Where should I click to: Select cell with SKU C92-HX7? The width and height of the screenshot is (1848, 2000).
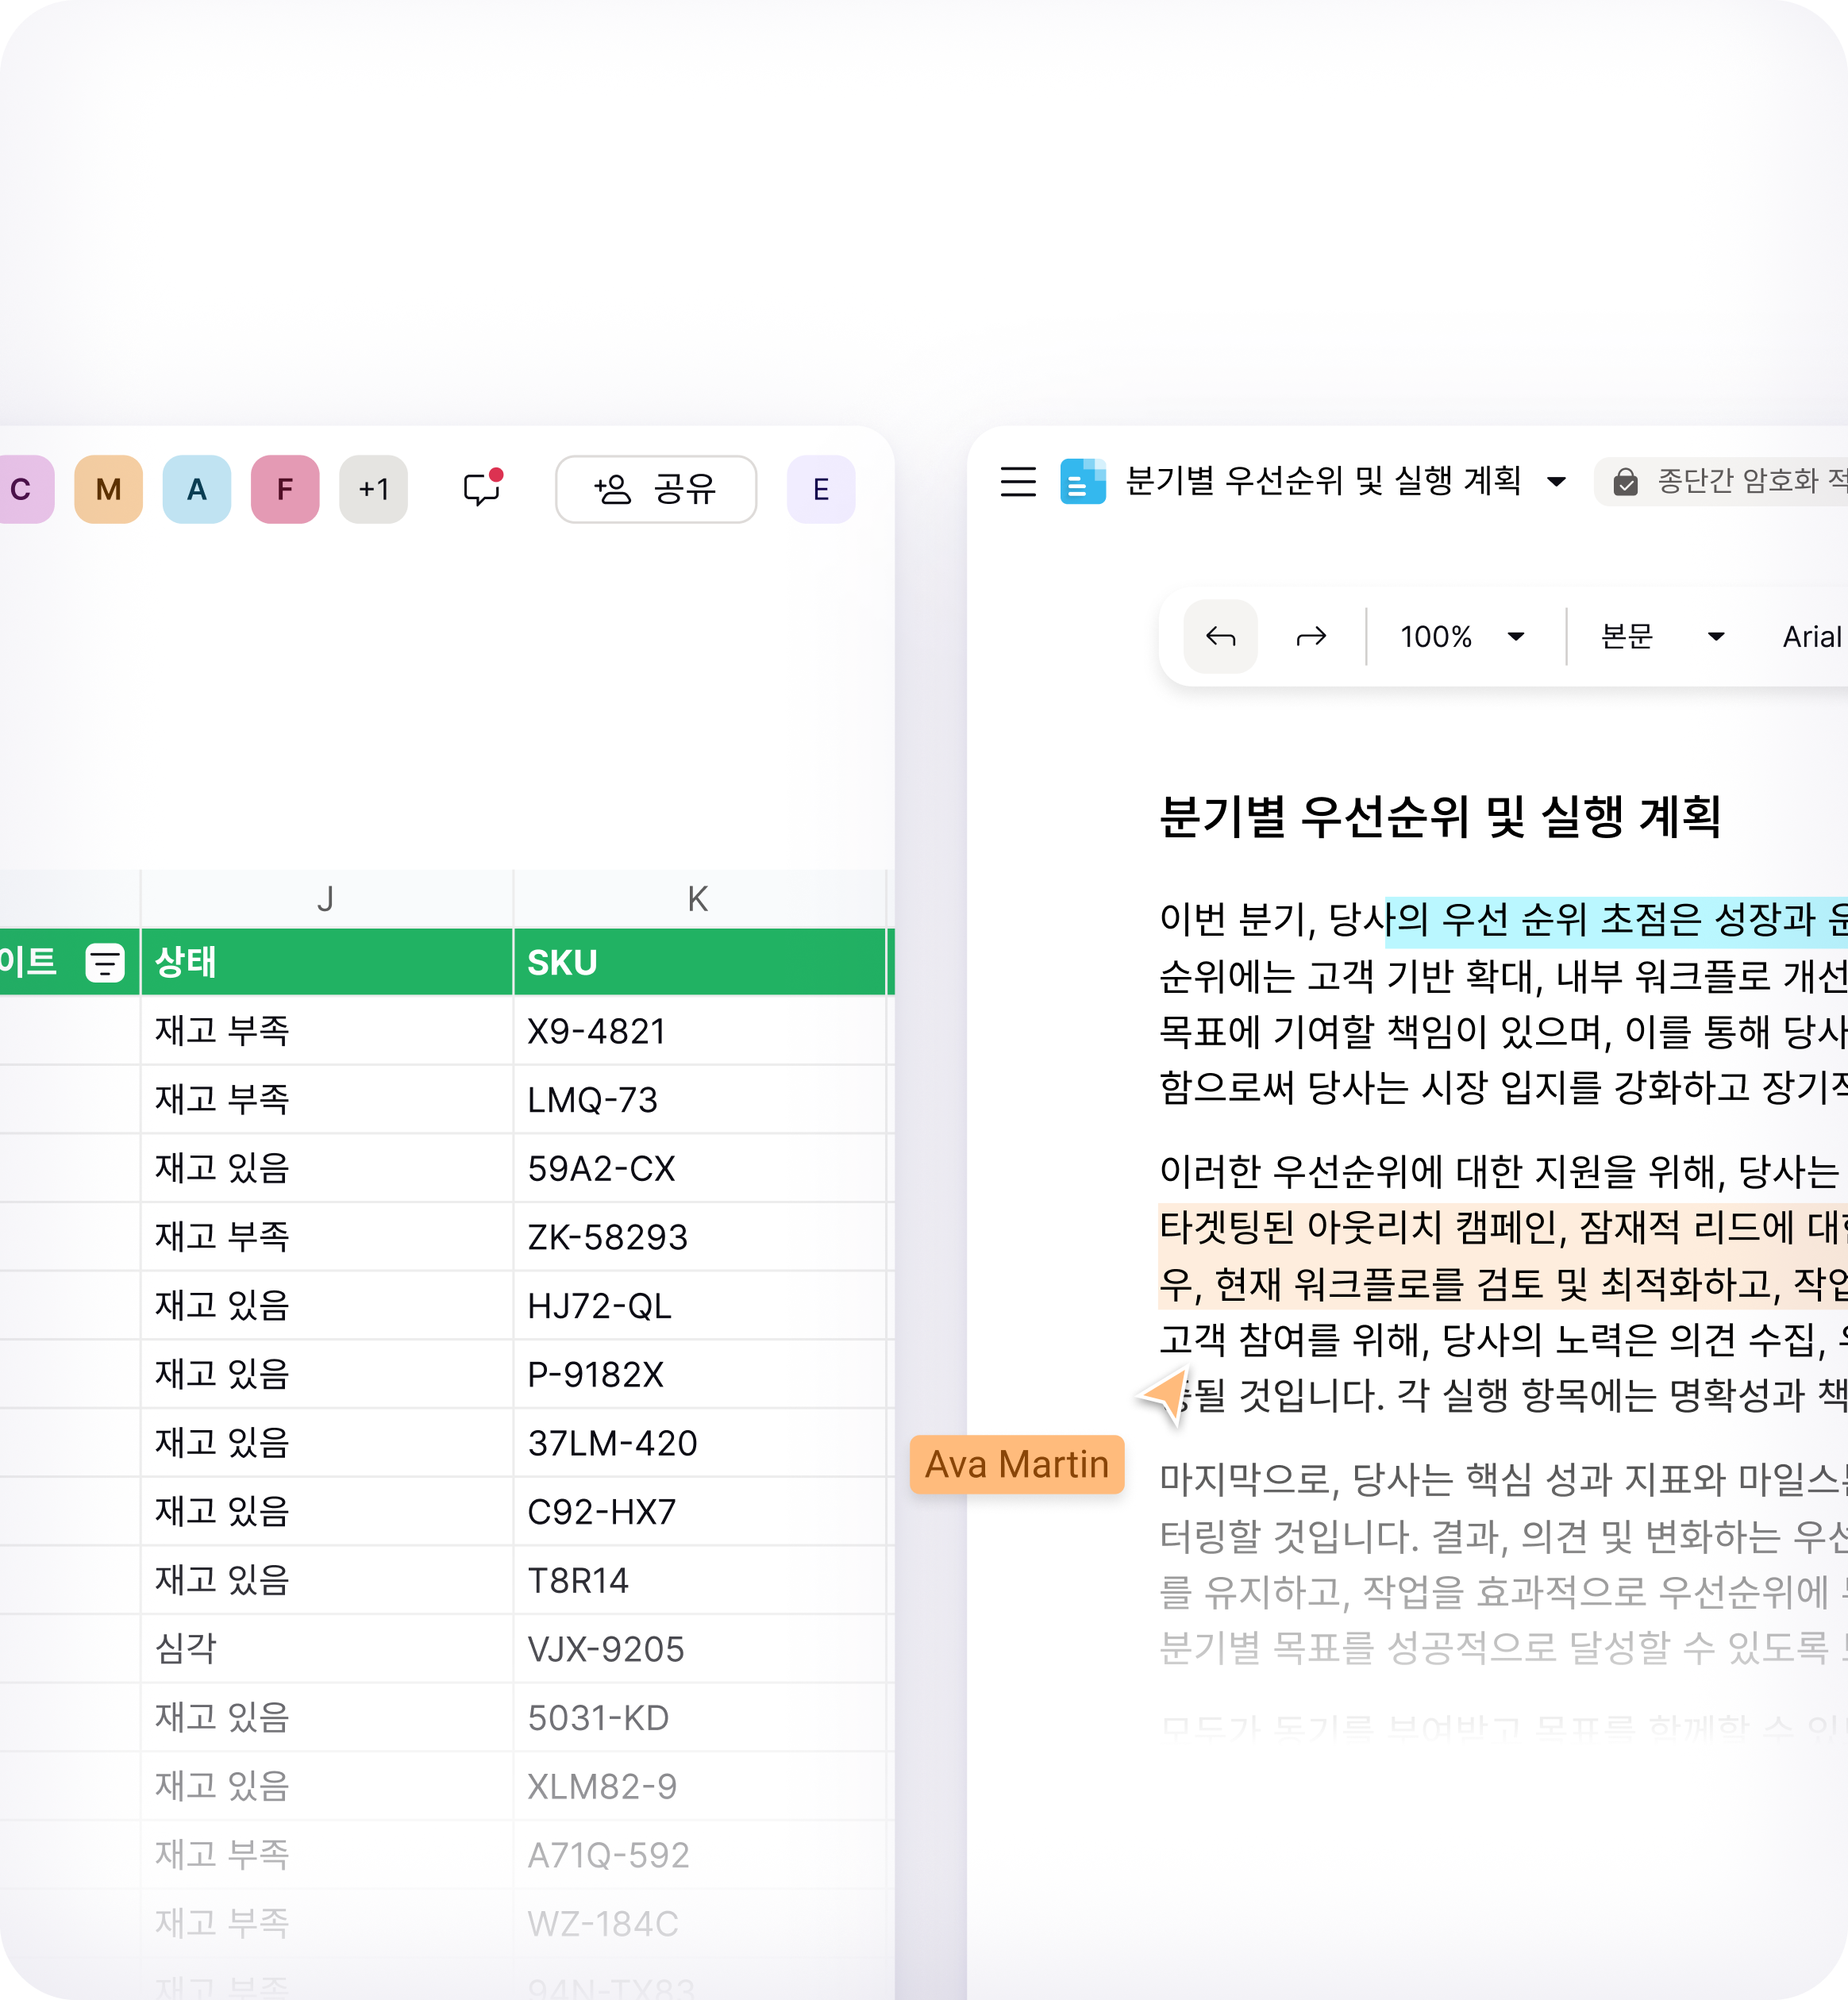[x=699, y=1512]
